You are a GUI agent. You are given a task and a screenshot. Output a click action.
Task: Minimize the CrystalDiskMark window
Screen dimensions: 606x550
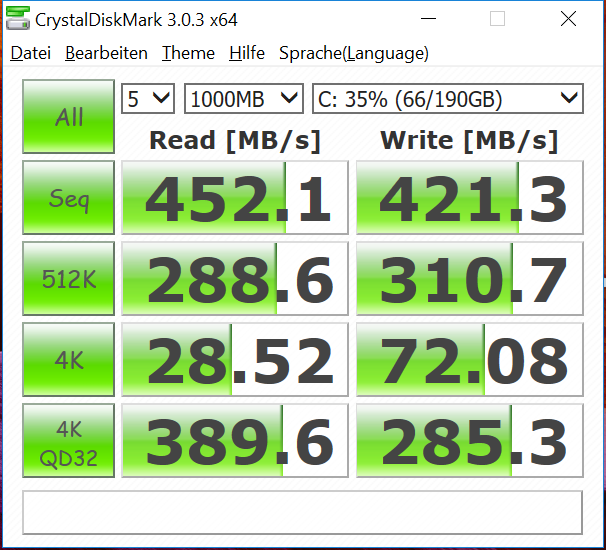click(x=428, y=18)
